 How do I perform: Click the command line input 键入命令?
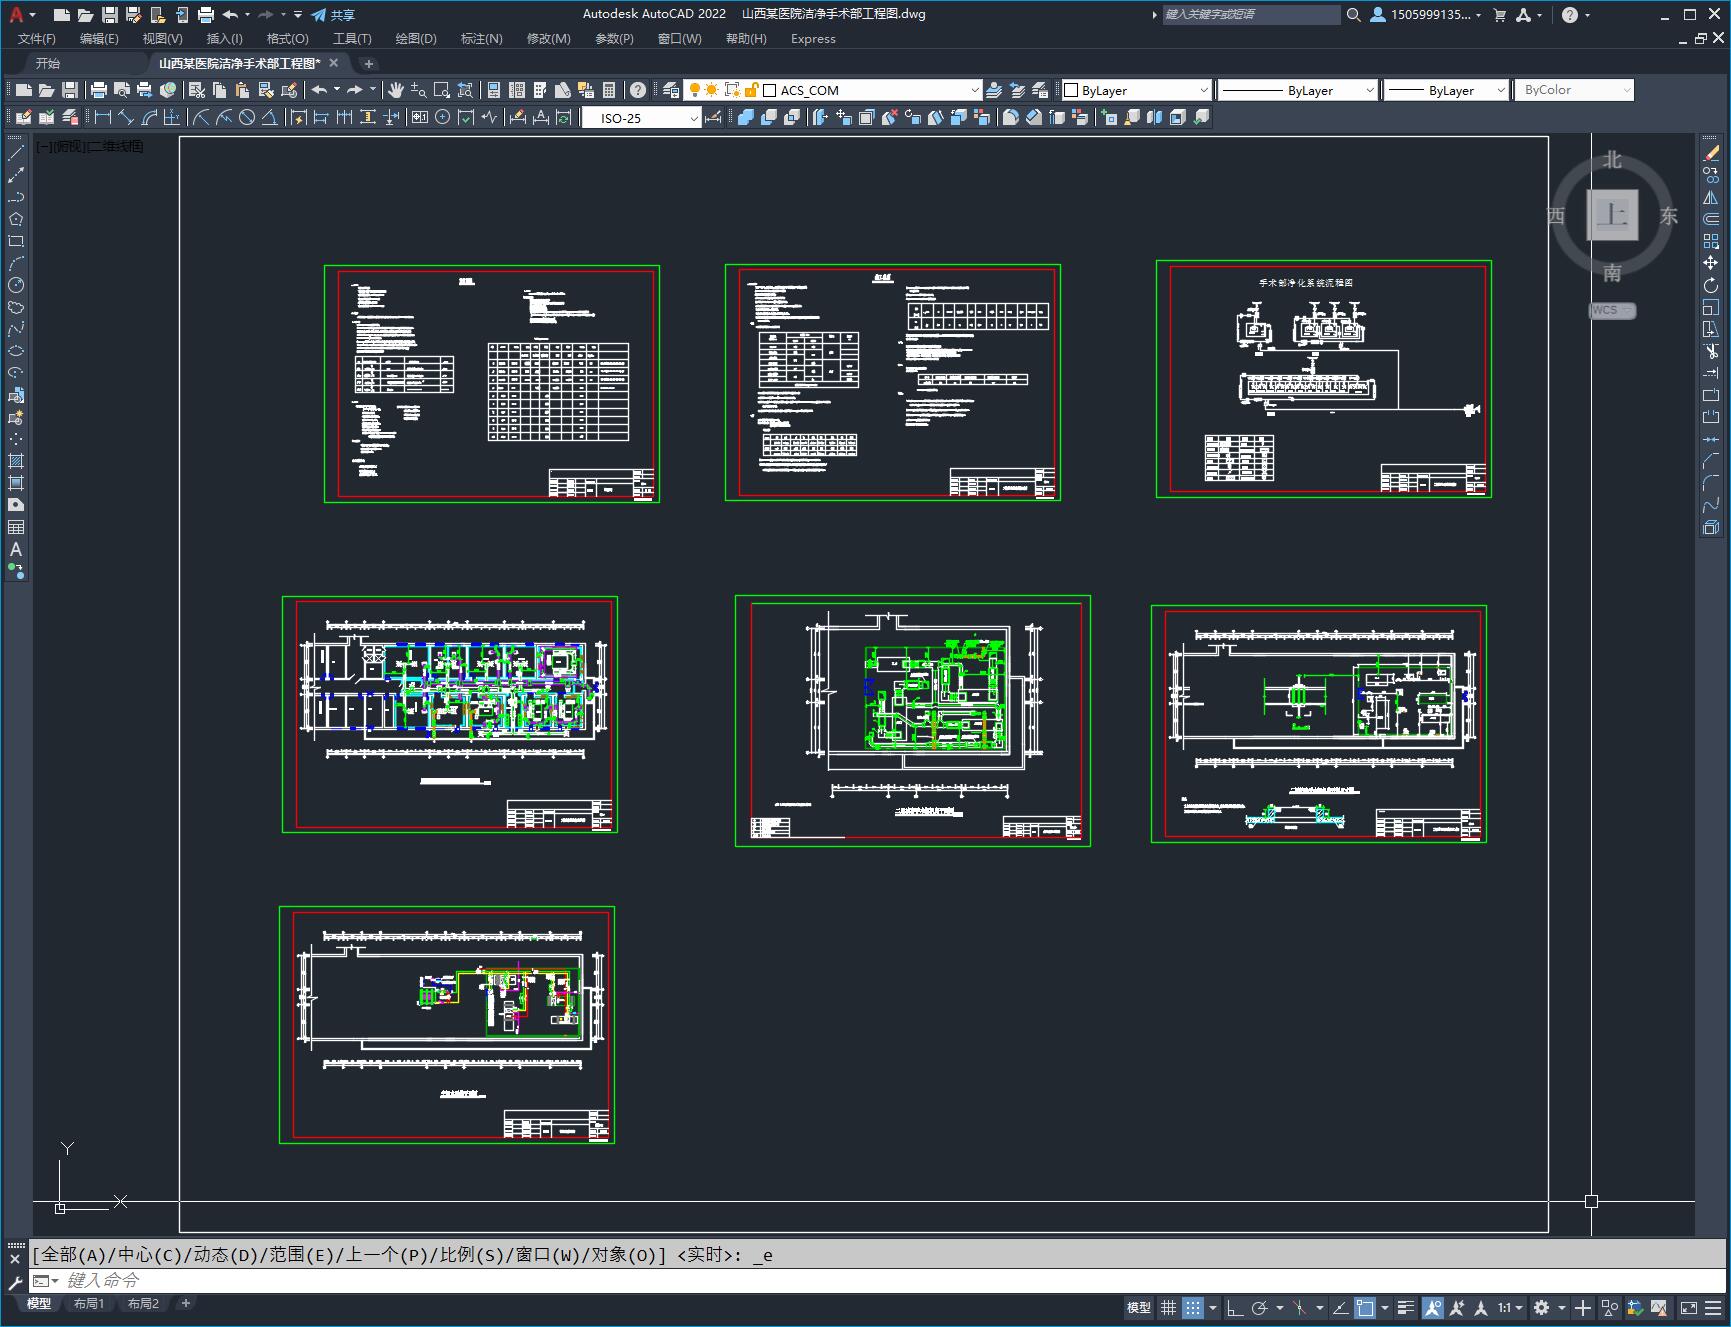pos(880,1280)
